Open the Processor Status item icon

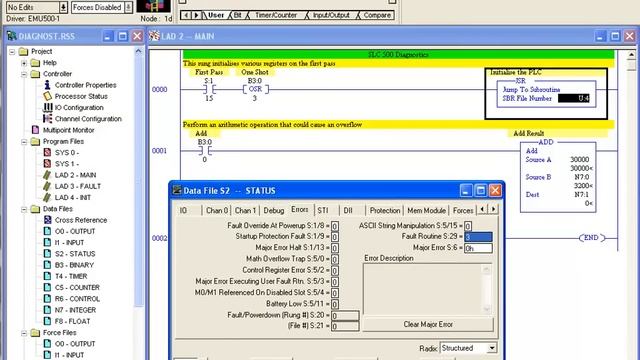point(47,96)
